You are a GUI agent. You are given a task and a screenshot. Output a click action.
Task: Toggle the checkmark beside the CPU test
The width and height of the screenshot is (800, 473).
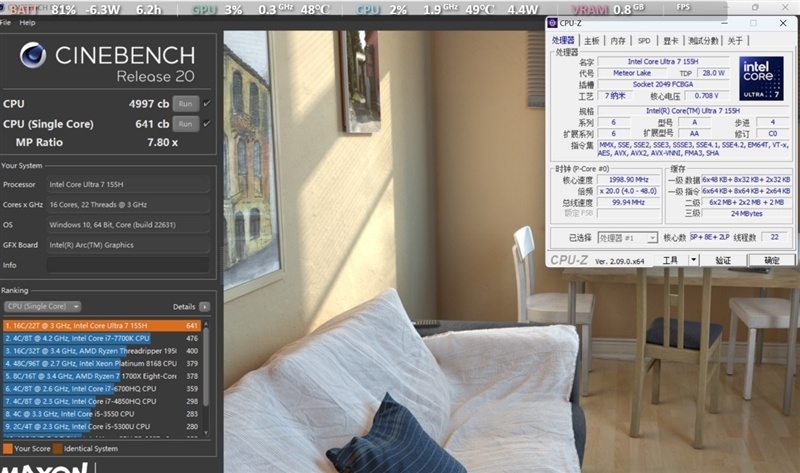click(207, 103)
